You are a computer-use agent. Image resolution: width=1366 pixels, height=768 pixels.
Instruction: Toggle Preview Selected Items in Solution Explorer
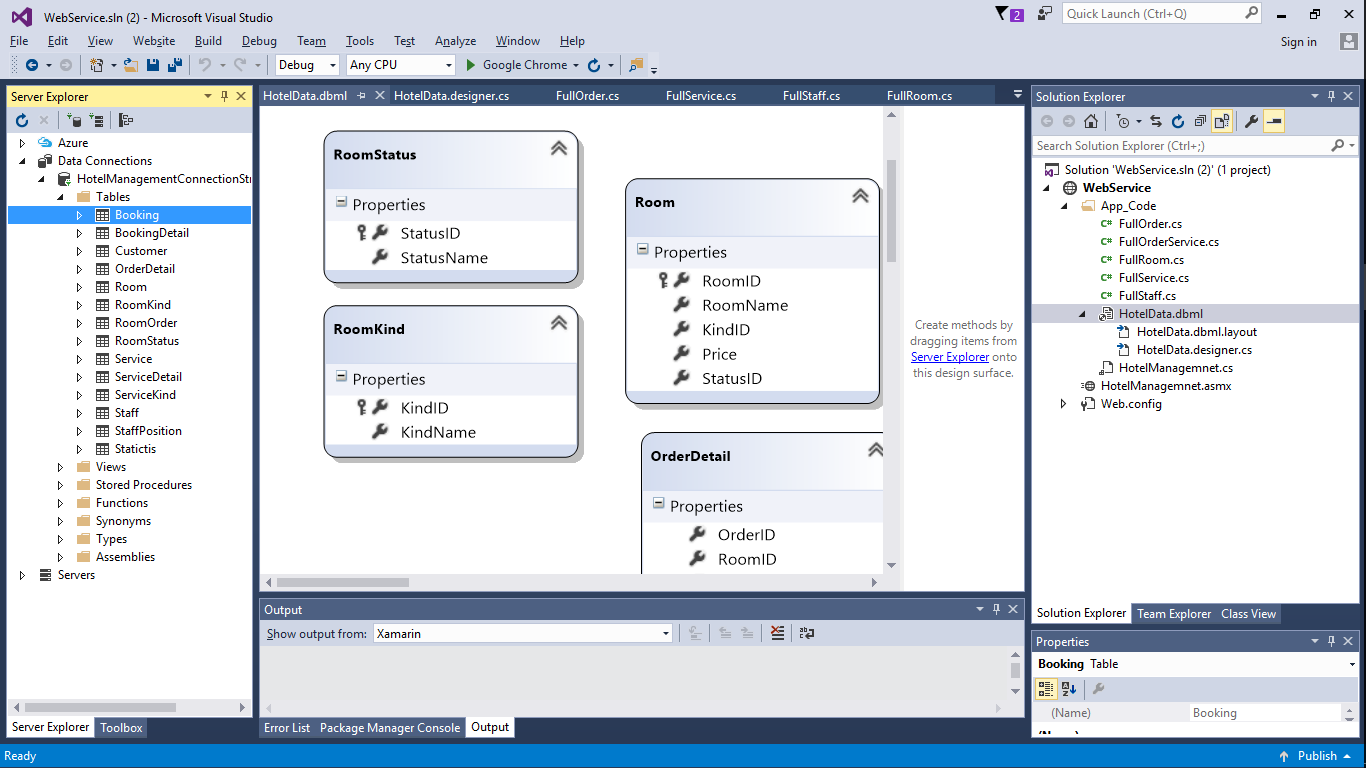click(1274, 121)
